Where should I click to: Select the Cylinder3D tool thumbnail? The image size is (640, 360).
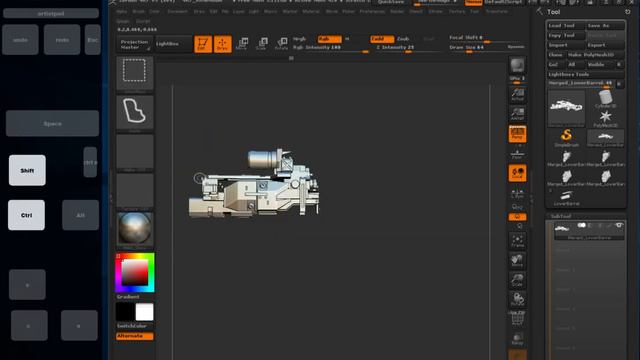[605, 99]
